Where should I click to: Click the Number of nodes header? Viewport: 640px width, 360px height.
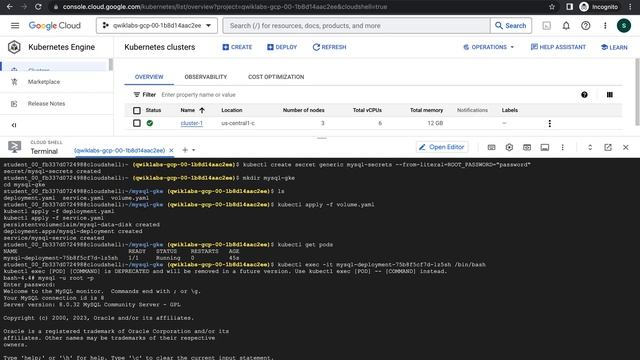(304, 110)
